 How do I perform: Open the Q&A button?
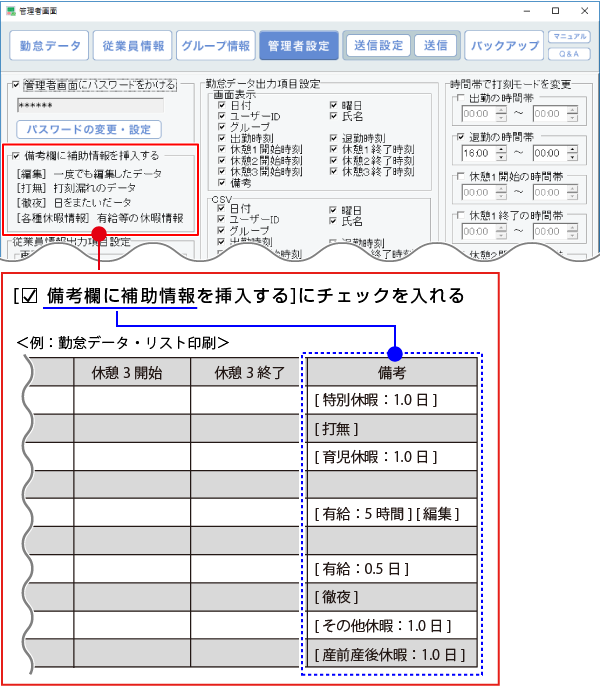[x=569, y=54]
